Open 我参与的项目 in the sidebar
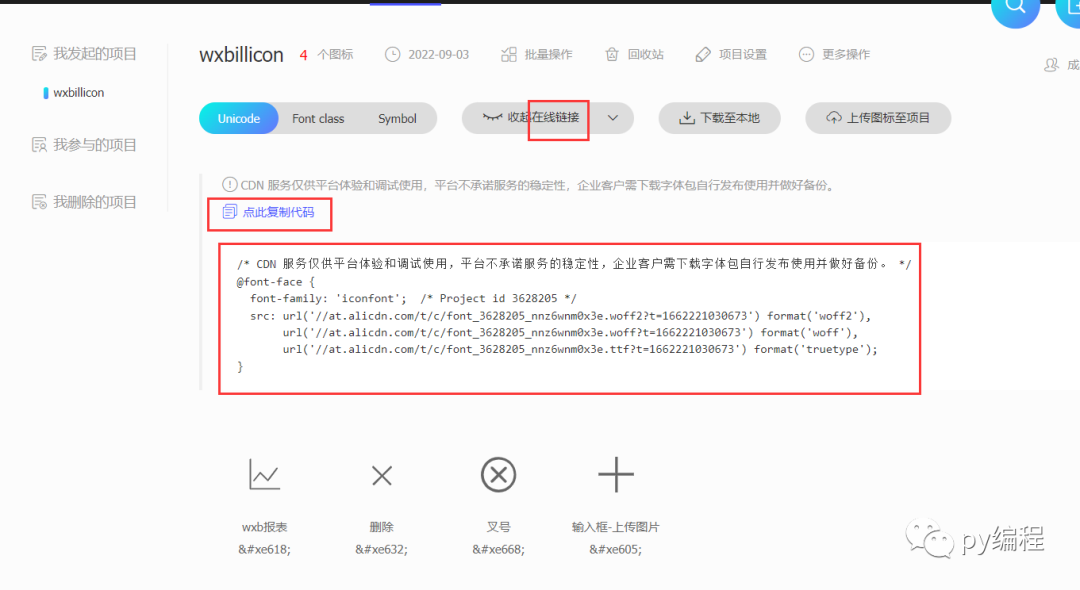Image resolution: width=1080 pixels, height=590 pixels. (x=85, y=145)
